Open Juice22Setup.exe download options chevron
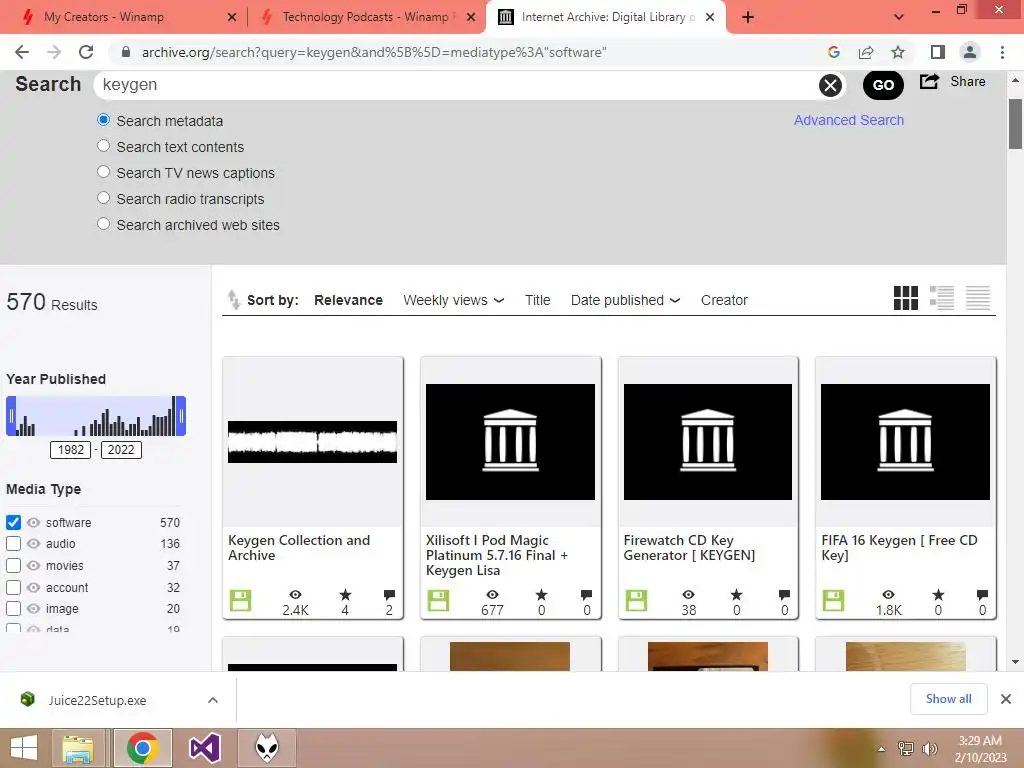Screen dimensions: 1024x768 coord(213,700)
